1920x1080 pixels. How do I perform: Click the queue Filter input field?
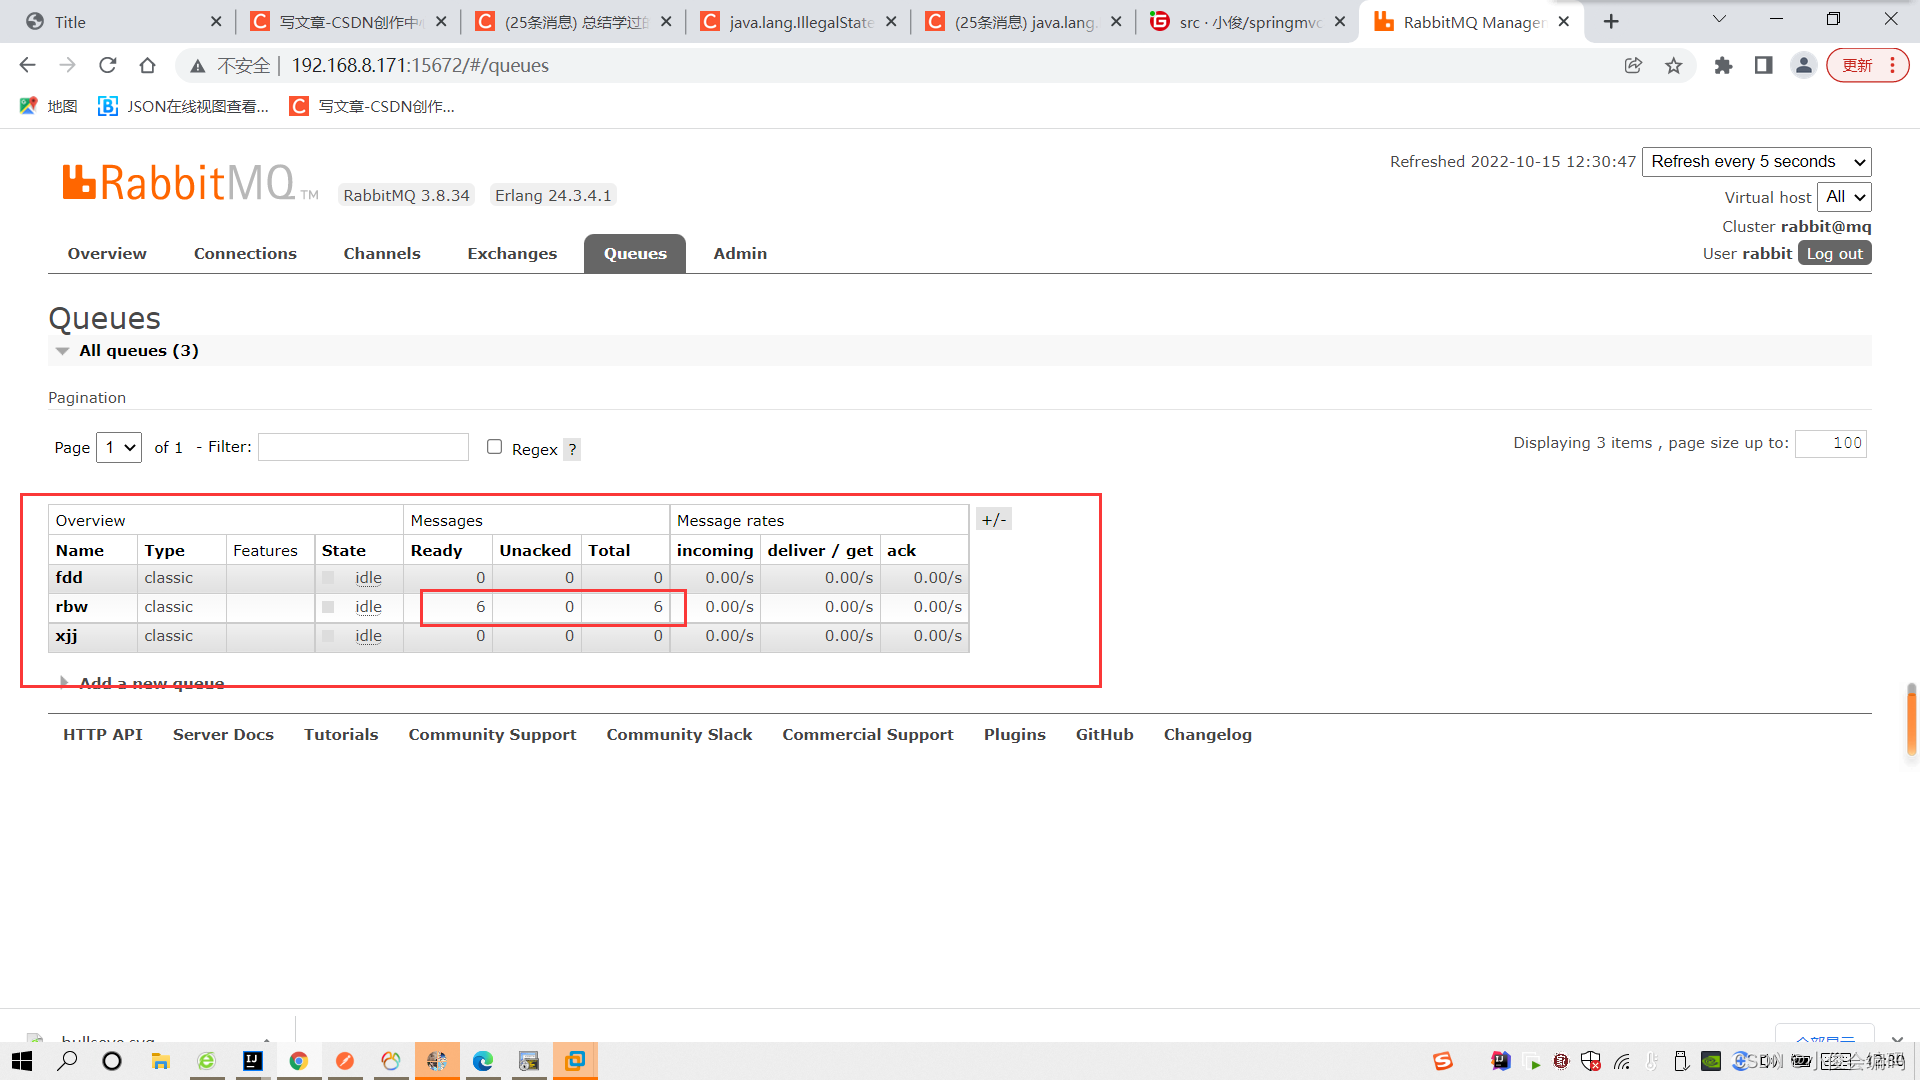363,447
